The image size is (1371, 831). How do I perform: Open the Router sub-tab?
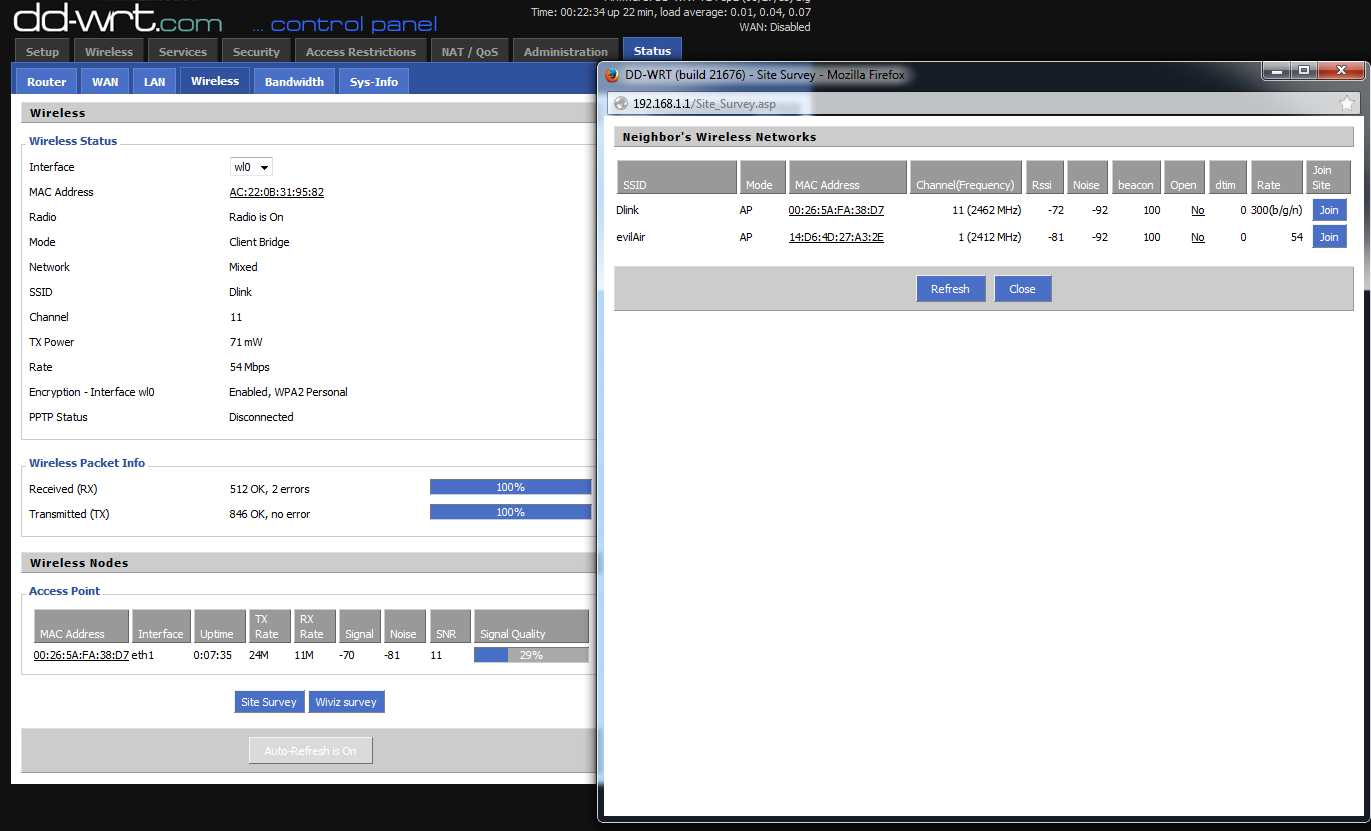pos(47,82)
